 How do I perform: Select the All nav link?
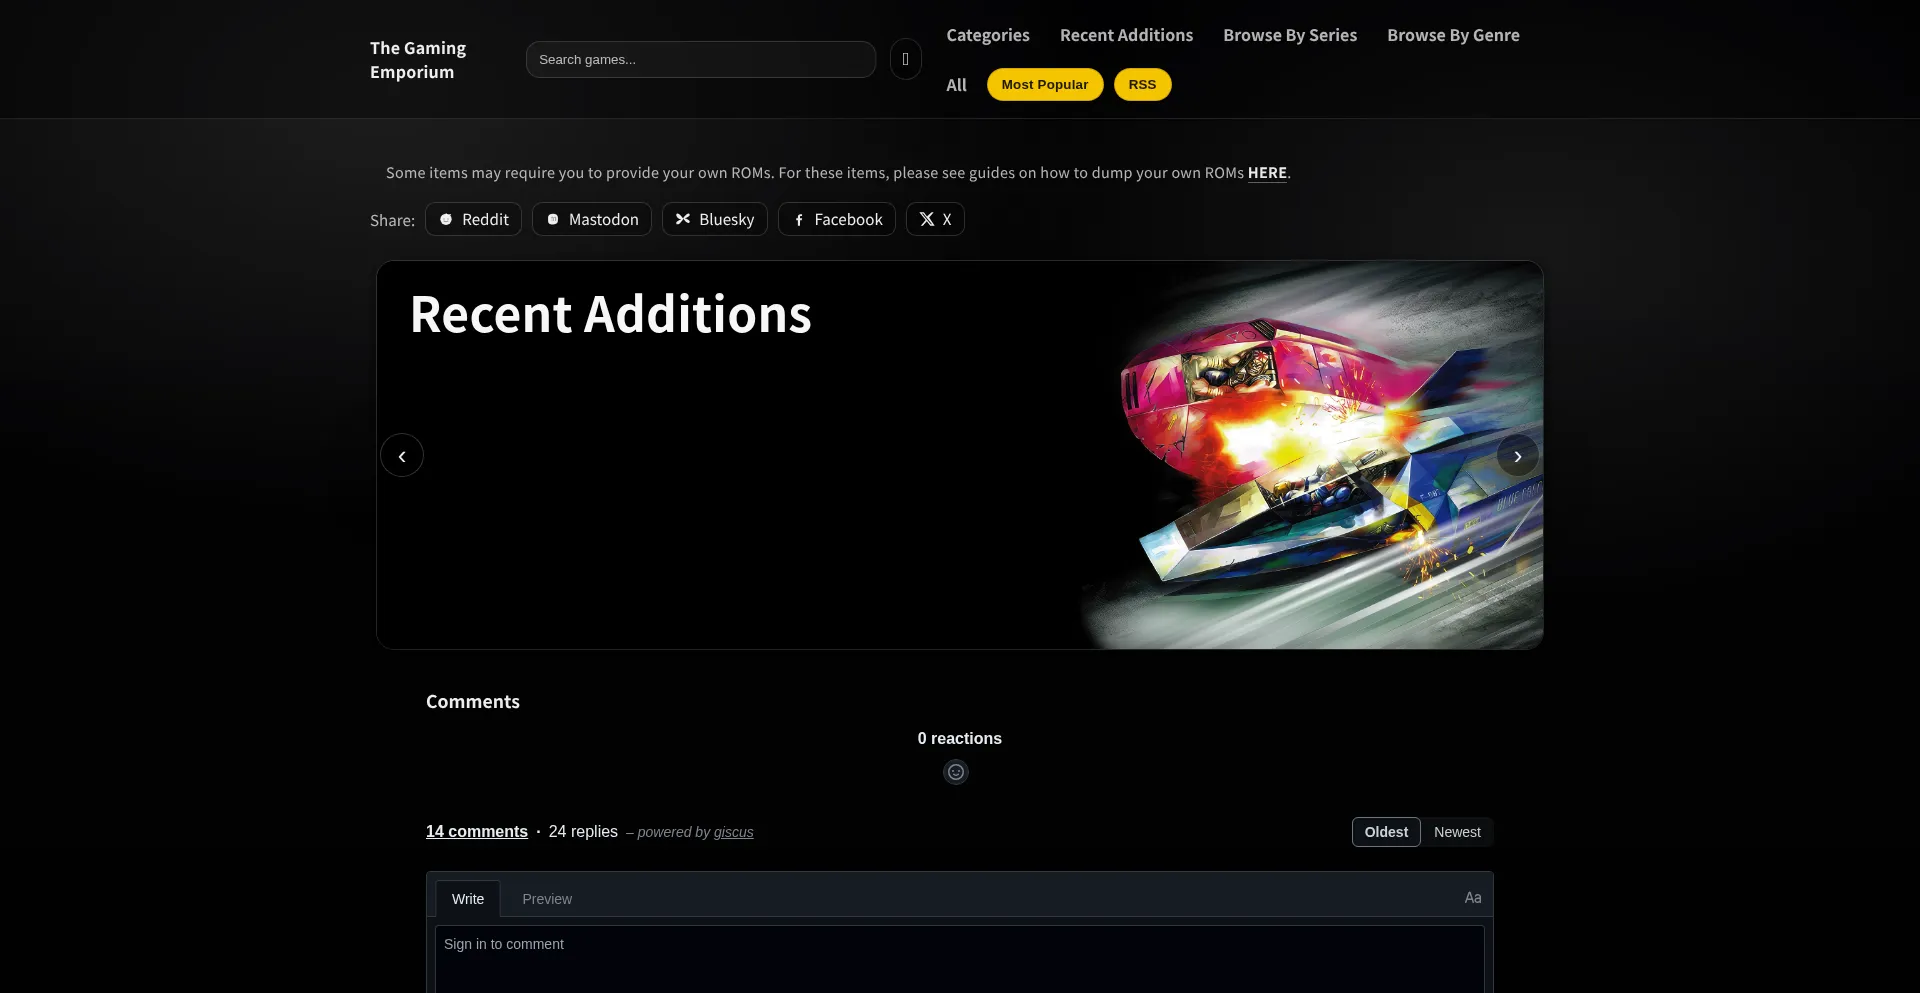(956, 85)
